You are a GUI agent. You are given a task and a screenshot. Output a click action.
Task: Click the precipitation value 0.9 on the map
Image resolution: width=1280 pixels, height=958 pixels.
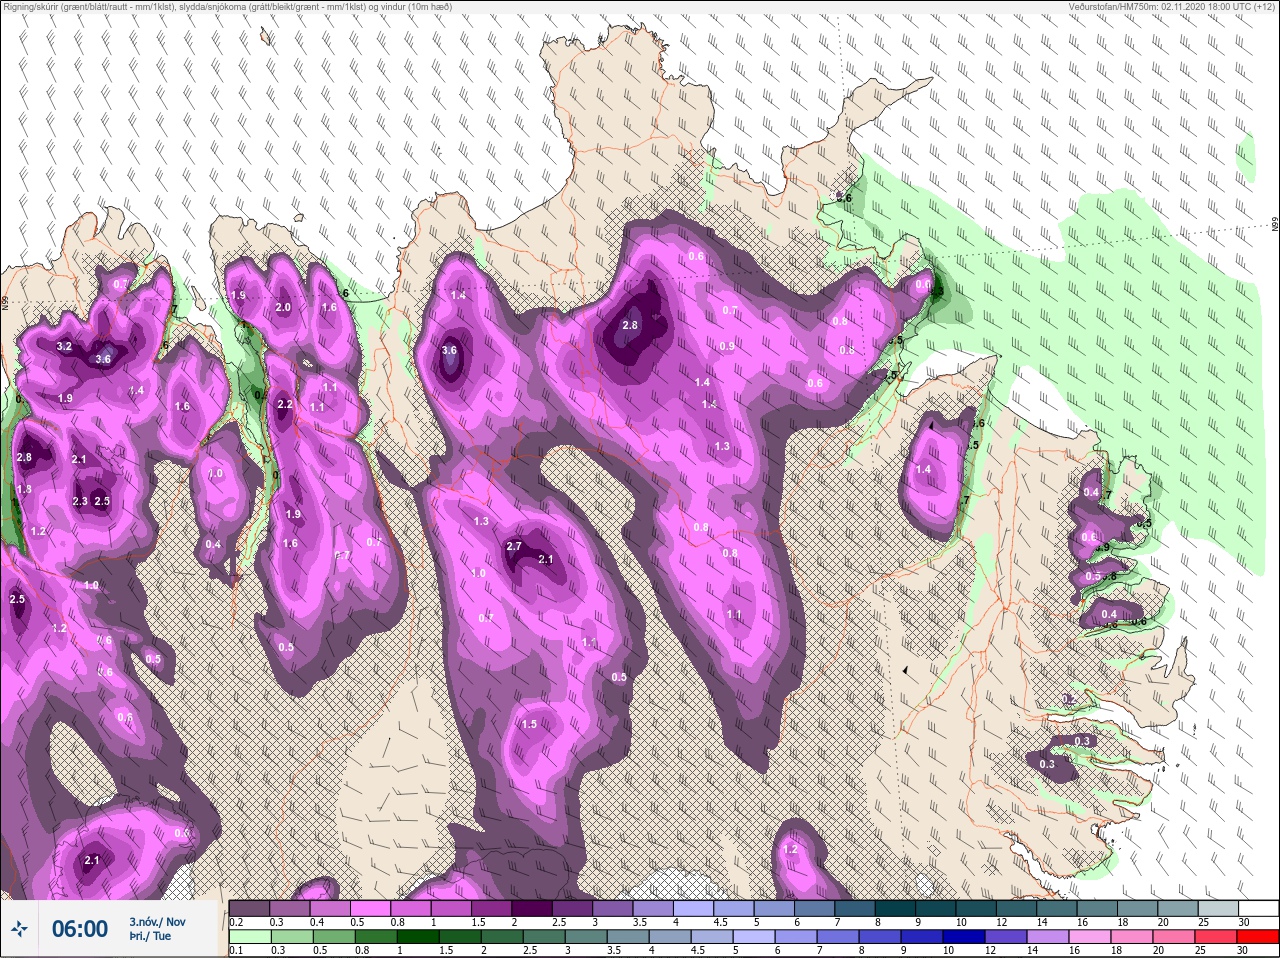point(727,346)
